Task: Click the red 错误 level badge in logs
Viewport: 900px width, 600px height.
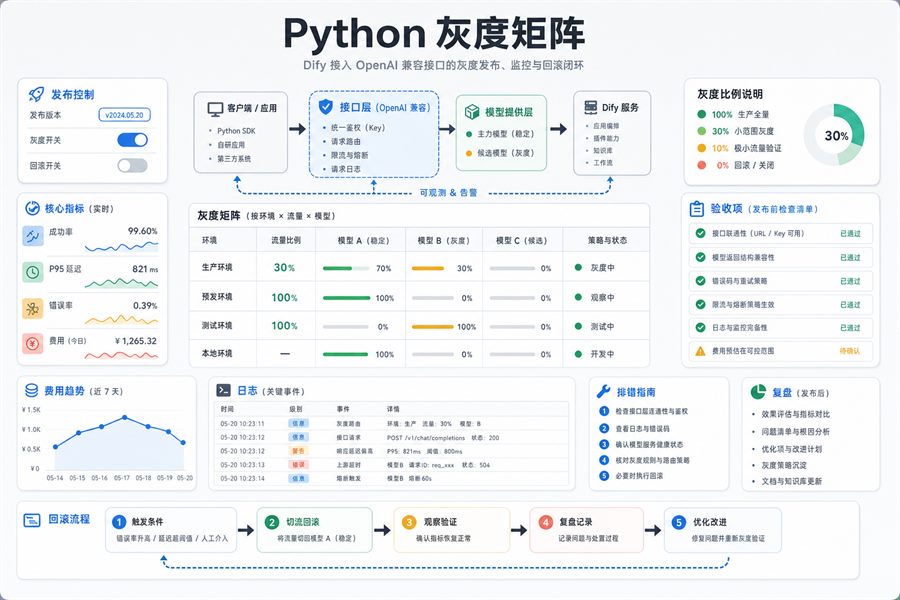Action: (298, 464)
